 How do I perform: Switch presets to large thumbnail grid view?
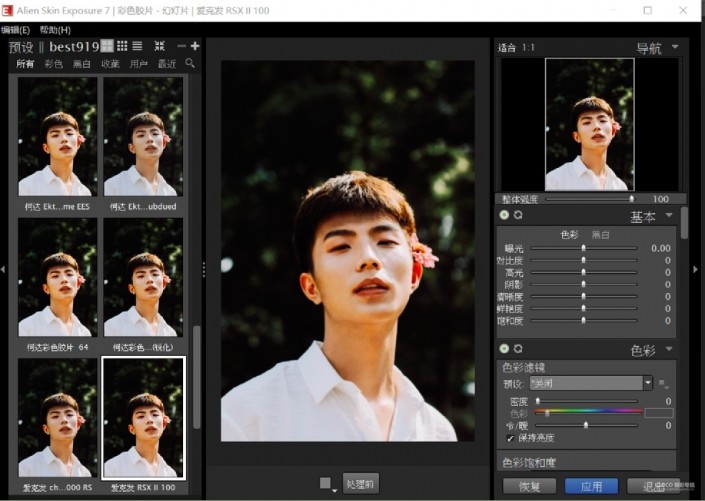coord(107,46)
